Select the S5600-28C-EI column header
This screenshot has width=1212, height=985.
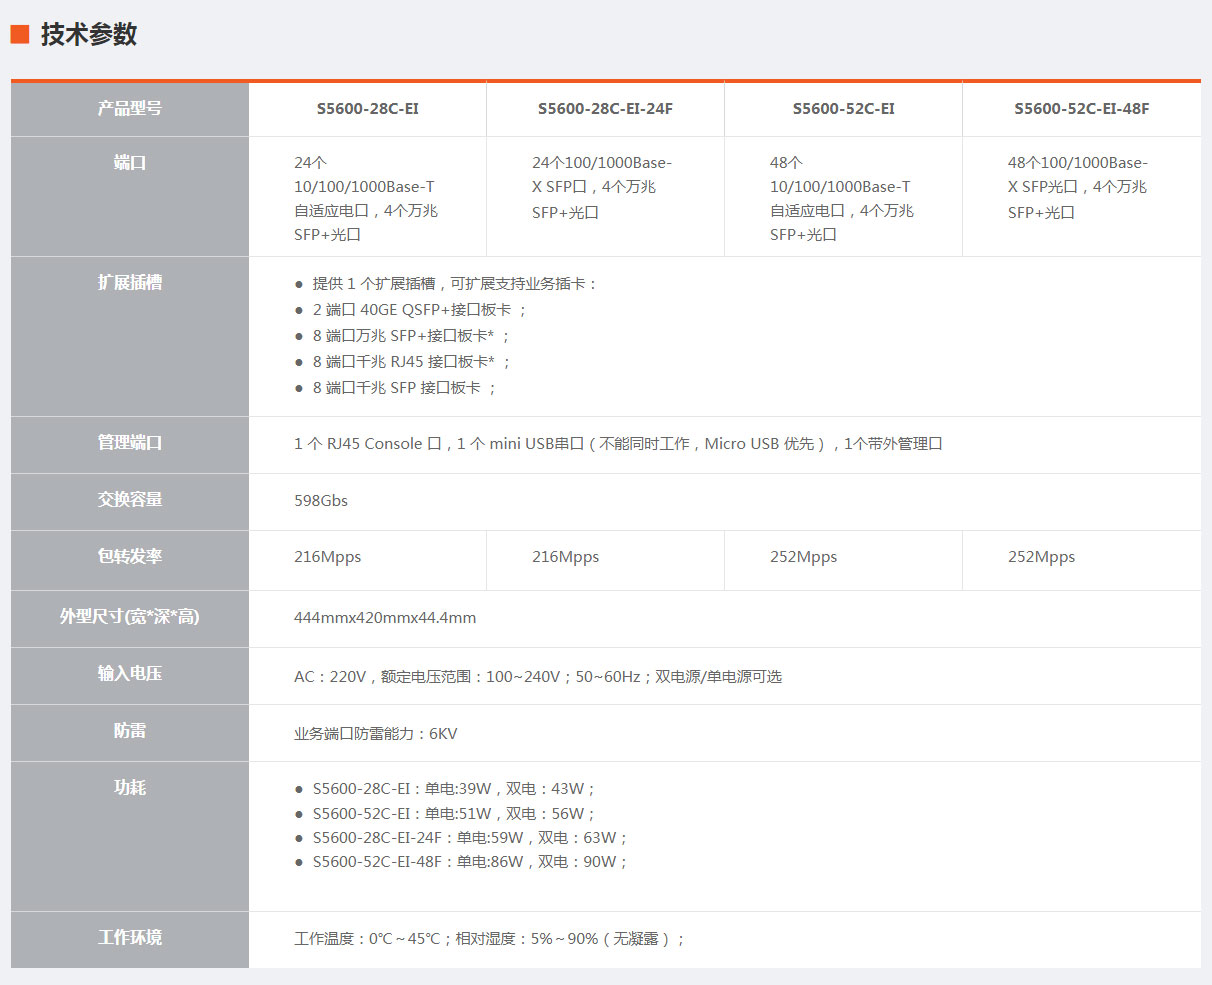click(367, 109)
